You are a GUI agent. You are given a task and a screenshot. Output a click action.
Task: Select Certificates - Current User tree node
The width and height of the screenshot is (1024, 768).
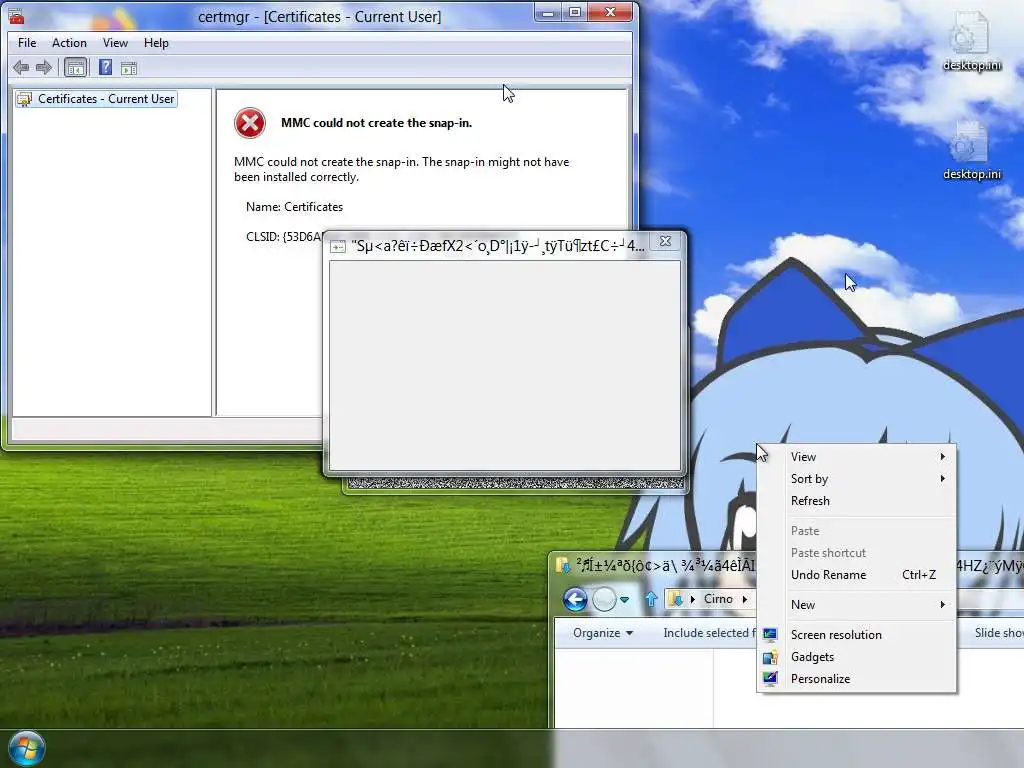tap(97, 99)
